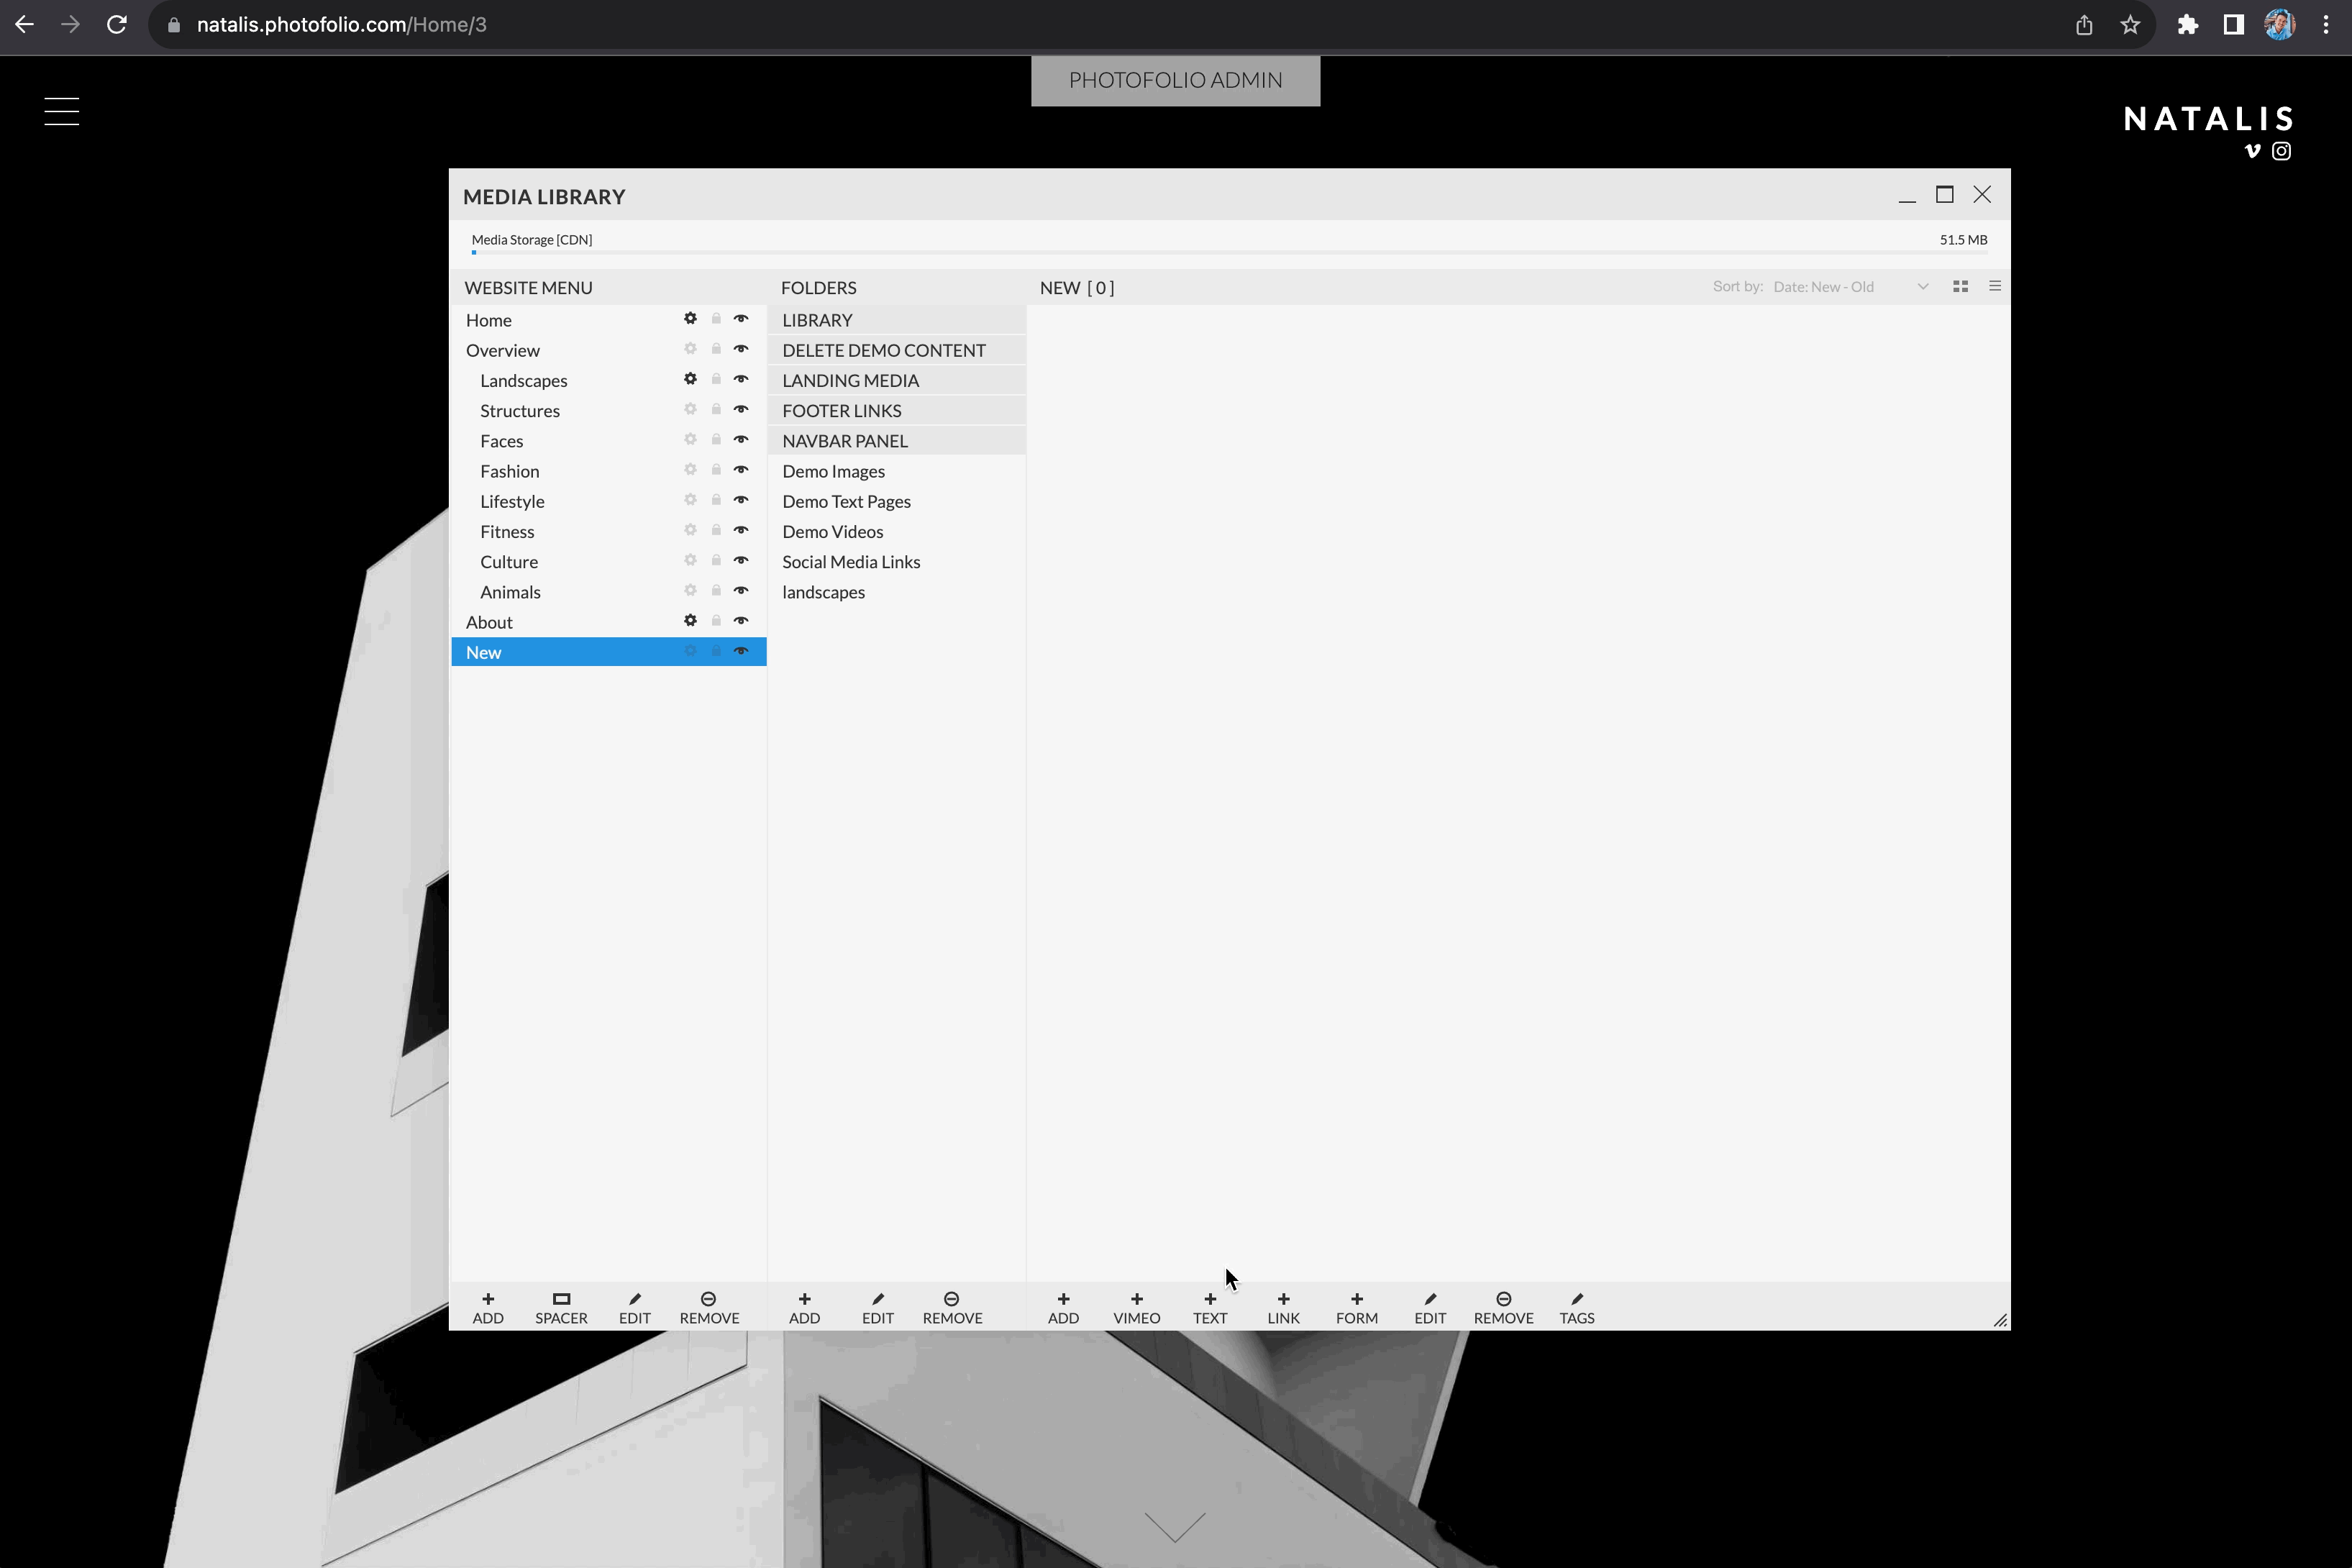Screen dimensions: 2352x1568
Task: Click the PHOTOFOLIO ADMIN button
Action: [x=1175, y=80]
